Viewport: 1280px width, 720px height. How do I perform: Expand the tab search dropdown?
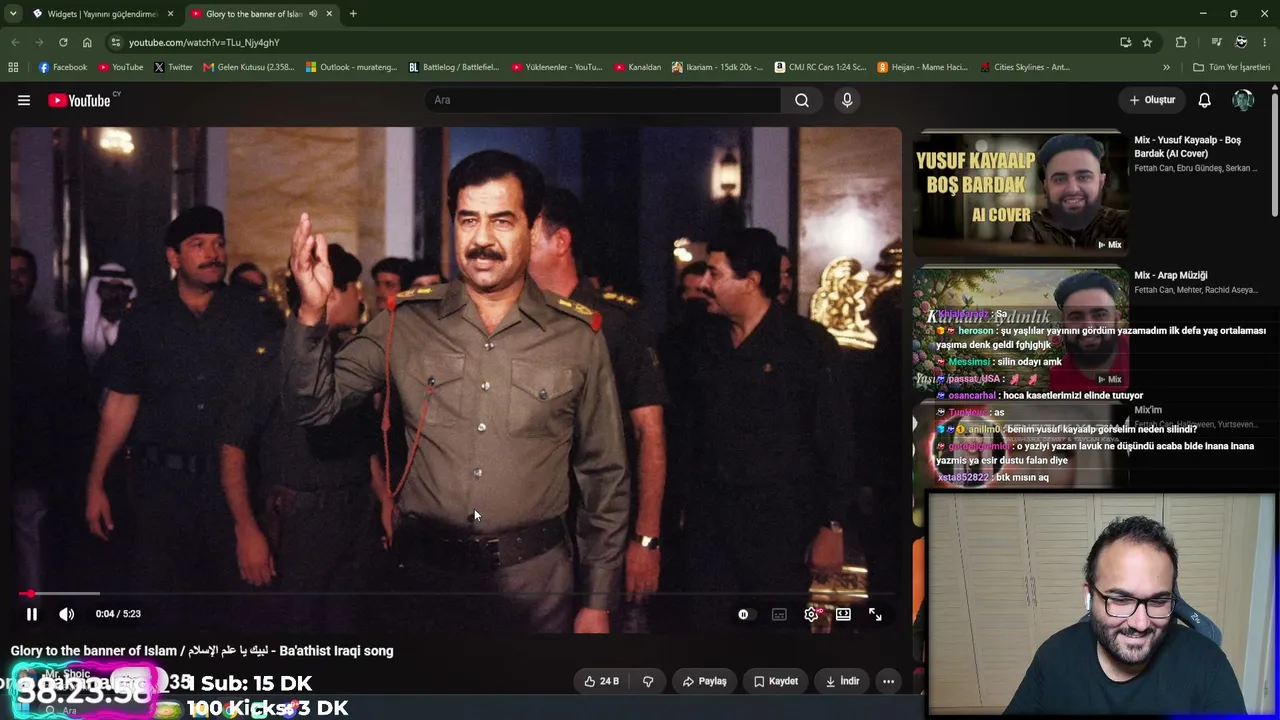click(x=13, y=14)
